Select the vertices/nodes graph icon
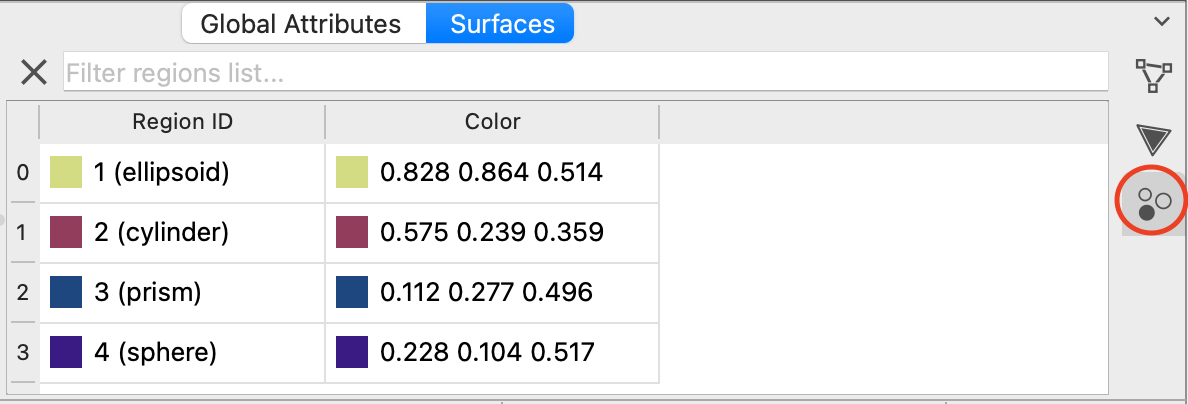 tap(1153, 76)
